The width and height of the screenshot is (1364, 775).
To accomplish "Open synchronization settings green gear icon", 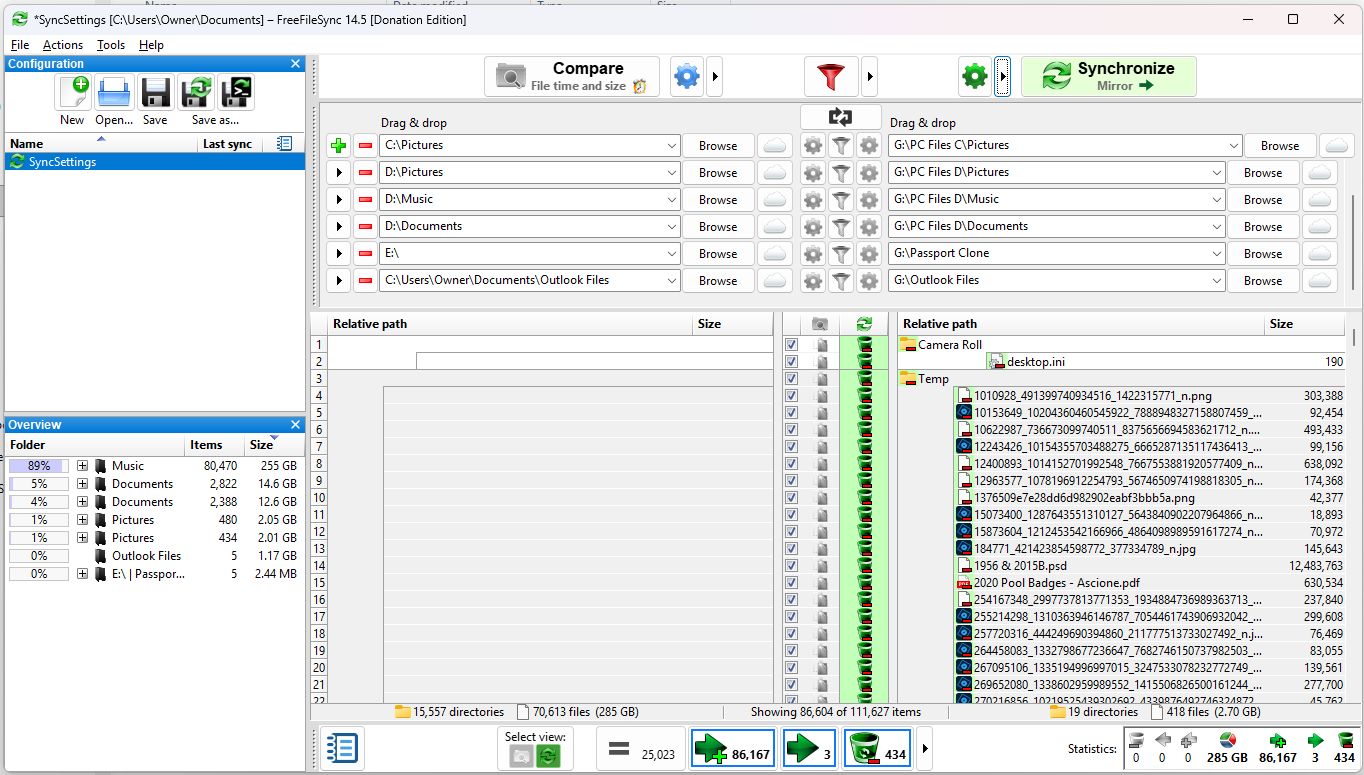I will [x=975, y=77].
